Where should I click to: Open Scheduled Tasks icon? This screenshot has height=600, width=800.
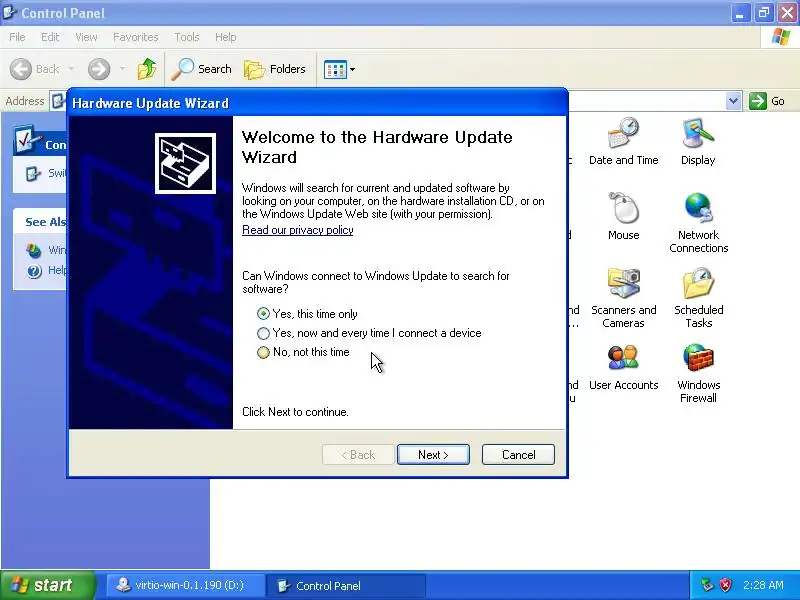coord(698,297)
